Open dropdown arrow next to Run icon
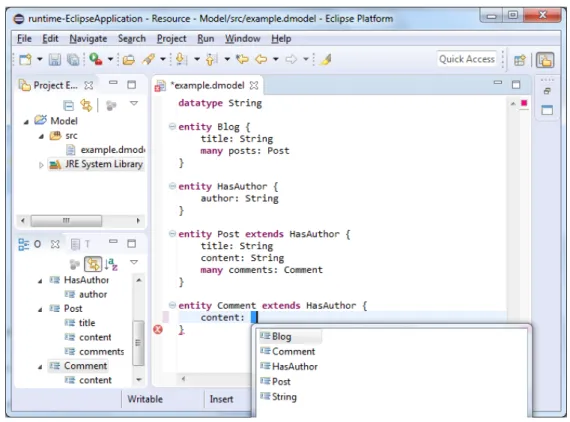Viewport: 570px width, 422px height. coord(110,59)
